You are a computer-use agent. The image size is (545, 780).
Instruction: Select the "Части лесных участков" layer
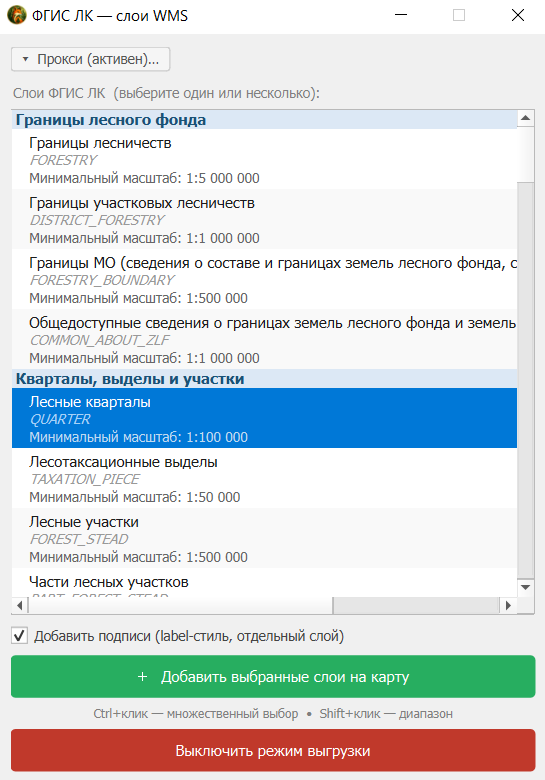pos(265,582)
